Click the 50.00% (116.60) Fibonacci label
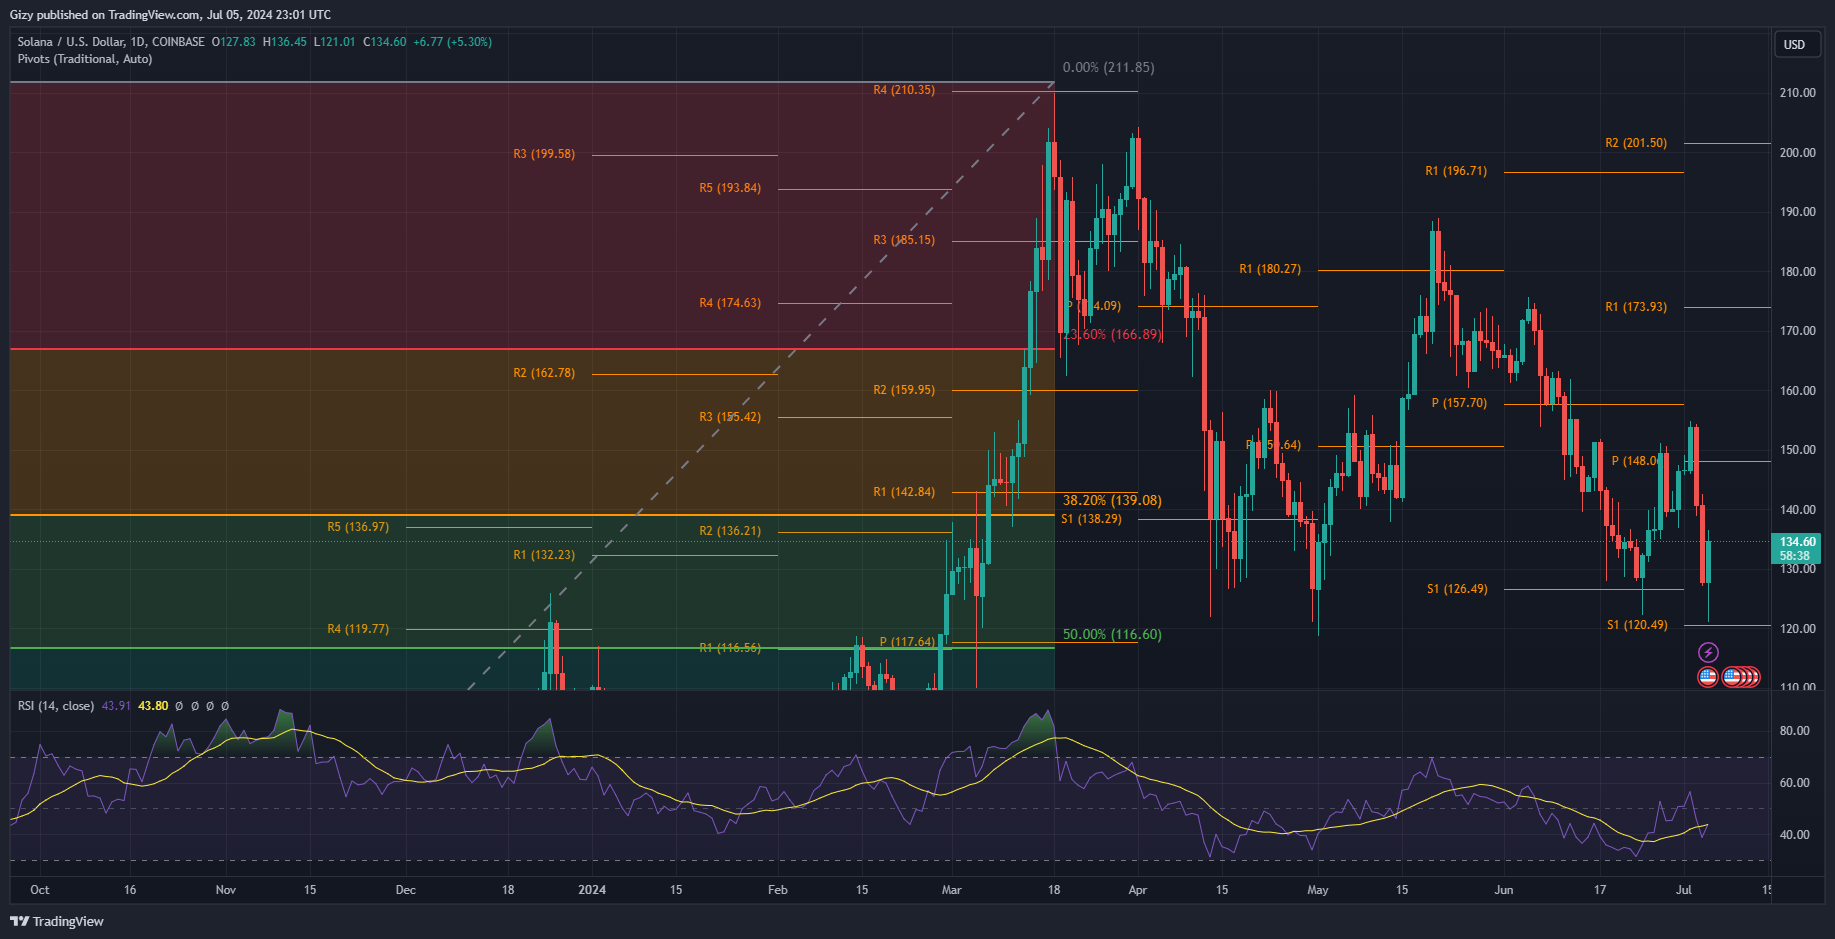The image size is (1835, 939). tap(1112, 634)
